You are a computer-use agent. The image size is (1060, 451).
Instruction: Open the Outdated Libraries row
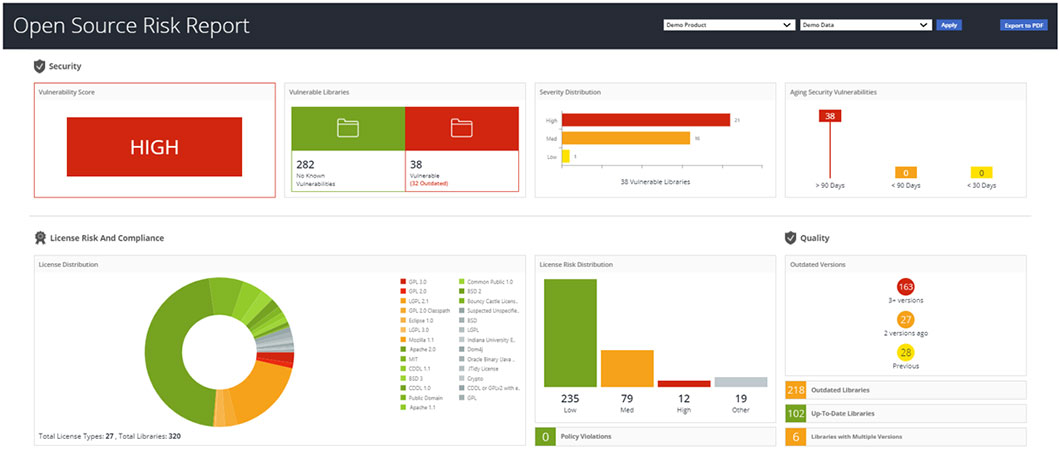pos(905,390)
